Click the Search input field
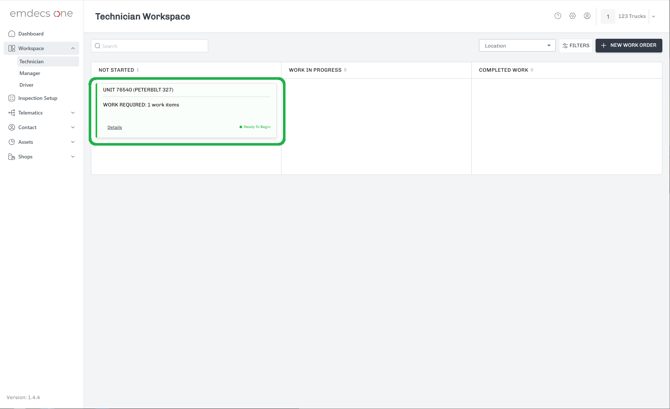The image size is (670, 409). tap(150, 46)
